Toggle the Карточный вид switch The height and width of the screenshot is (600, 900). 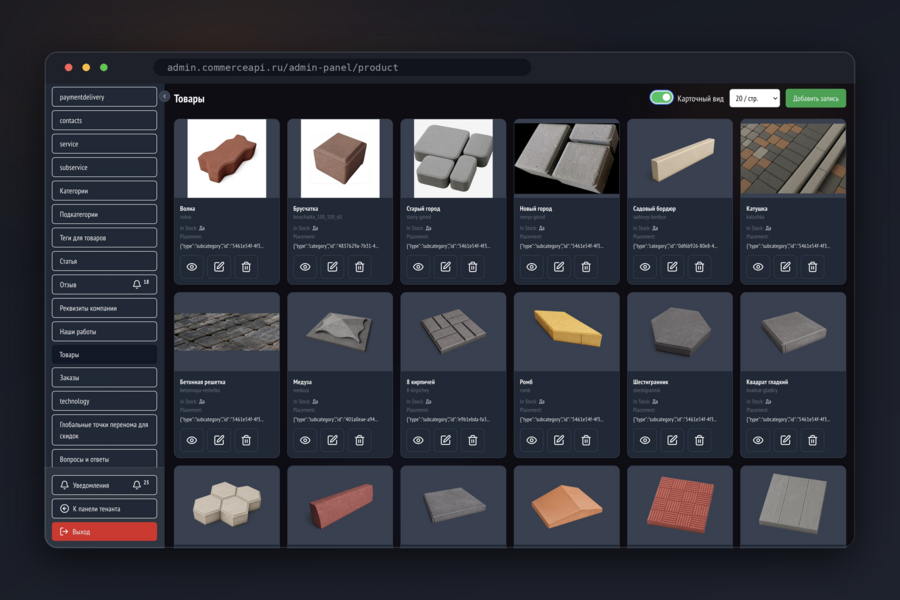coord(661,98)
